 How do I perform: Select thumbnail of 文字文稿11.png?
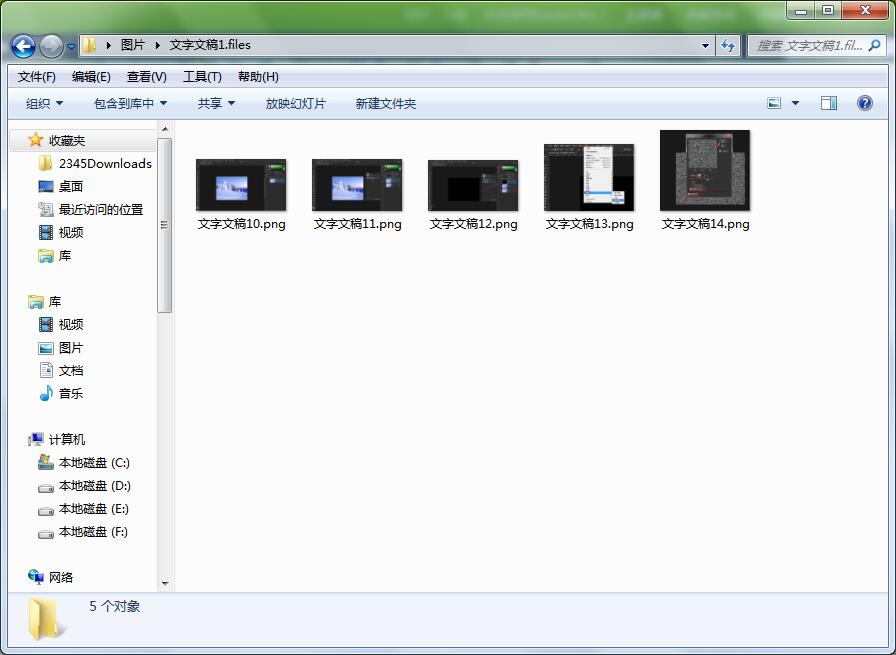point(357,185)
